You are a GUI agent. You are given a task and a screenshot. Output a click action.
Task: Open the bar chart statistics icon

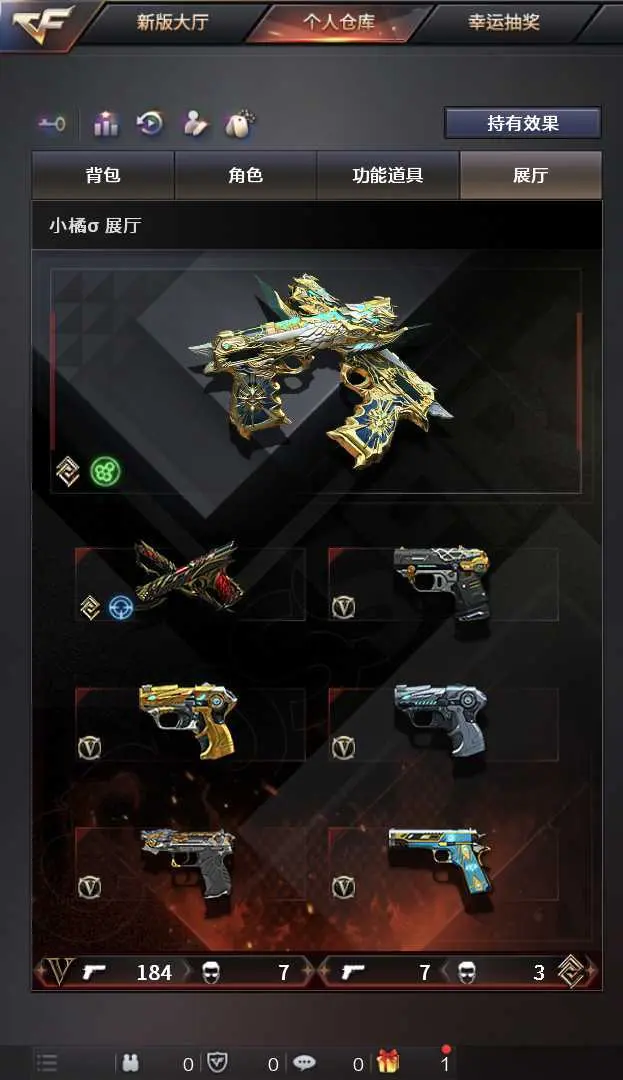pyautogui.click(x=105, y=124)
